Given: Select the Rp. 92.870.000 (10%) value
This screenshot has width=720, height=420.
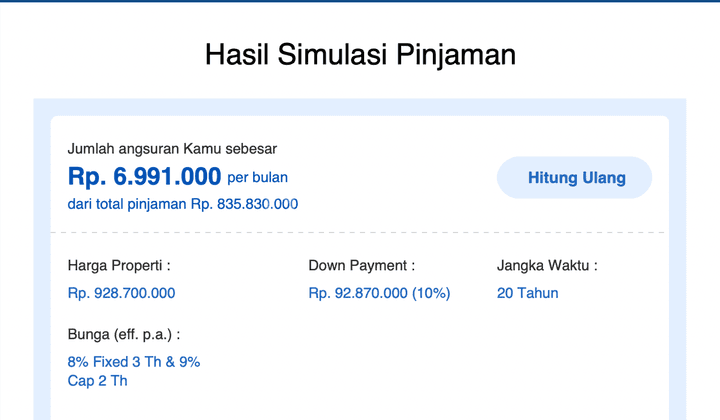Looking at the screenshot, I should tap(379, 293).
